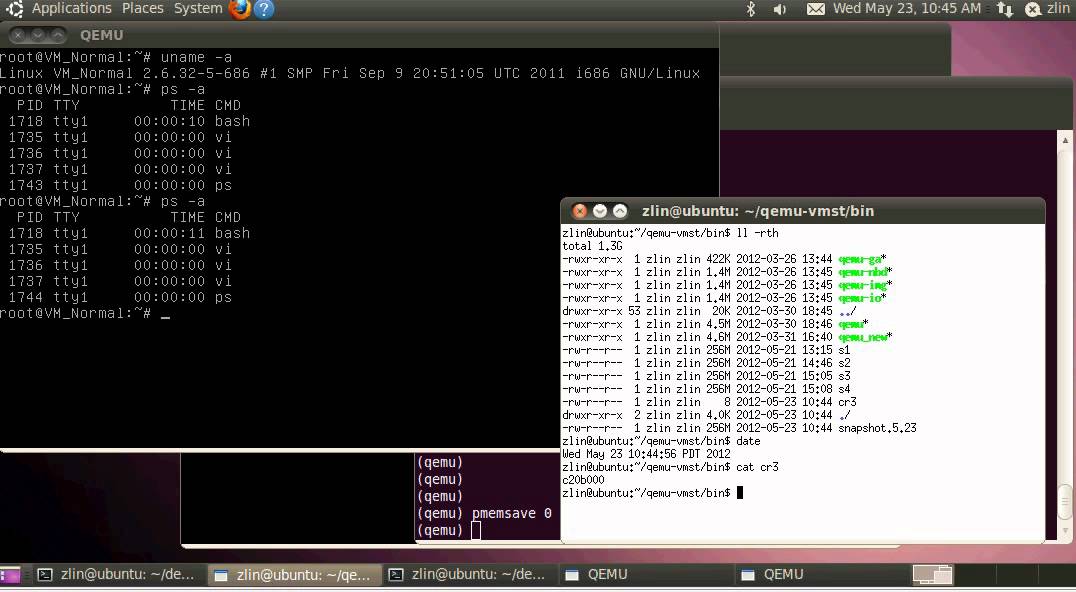Open the zlin user session menu
The image size is (1076, 592).
pyautogui.click(x=1047, y=9)
